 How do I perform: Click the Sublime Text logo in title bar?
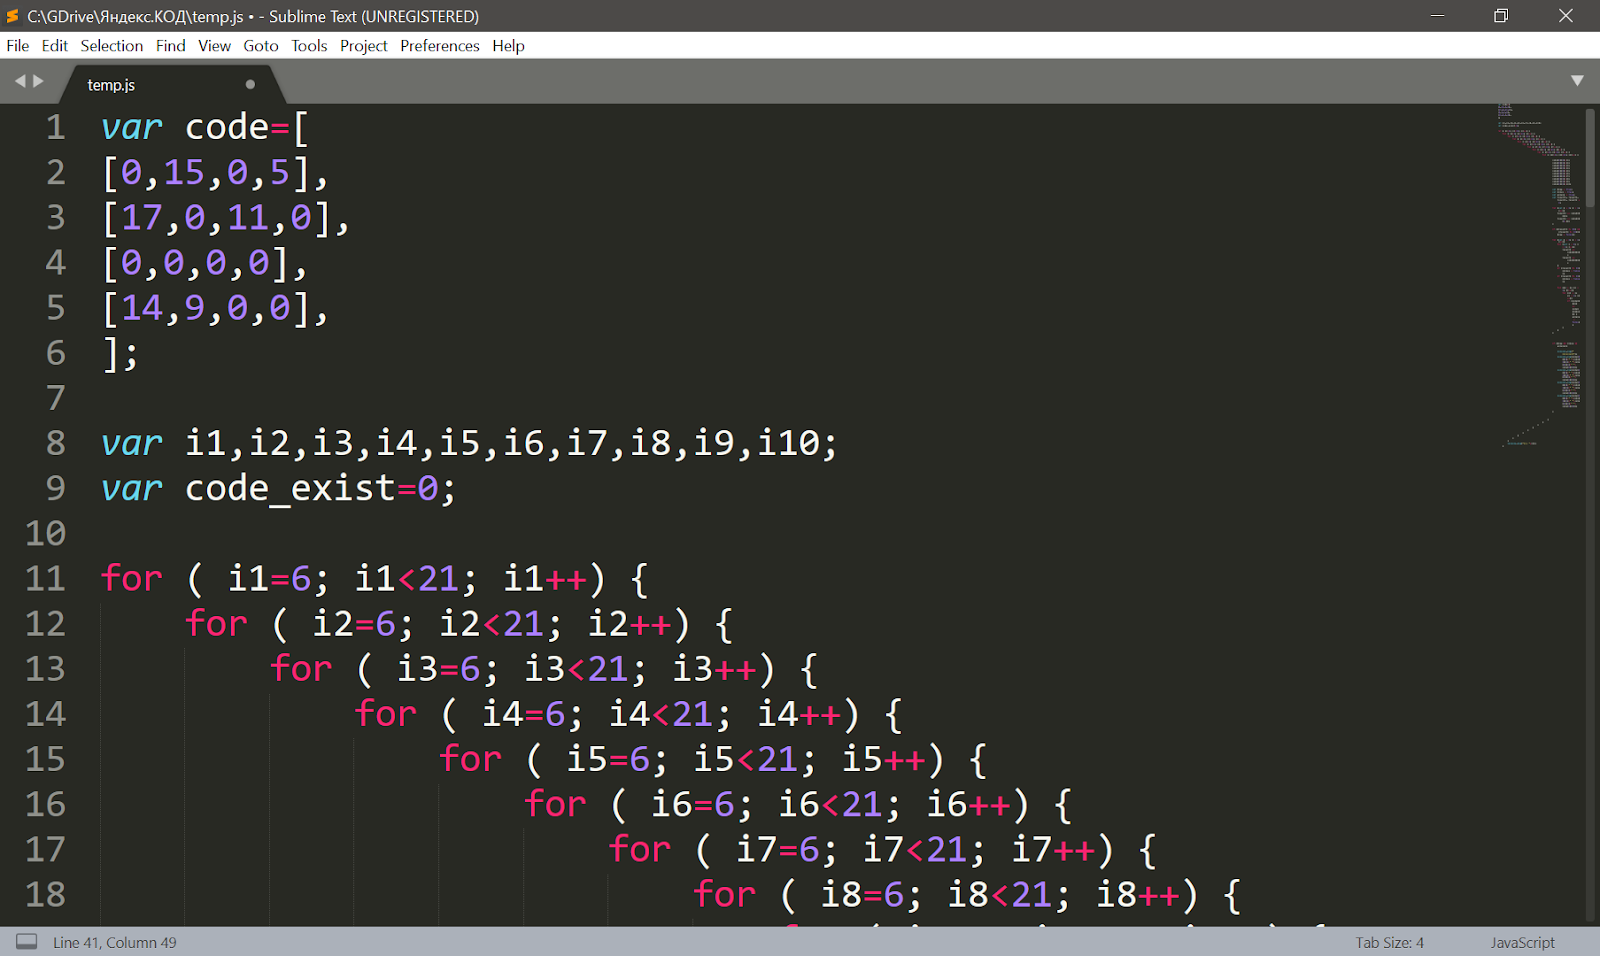12,16
